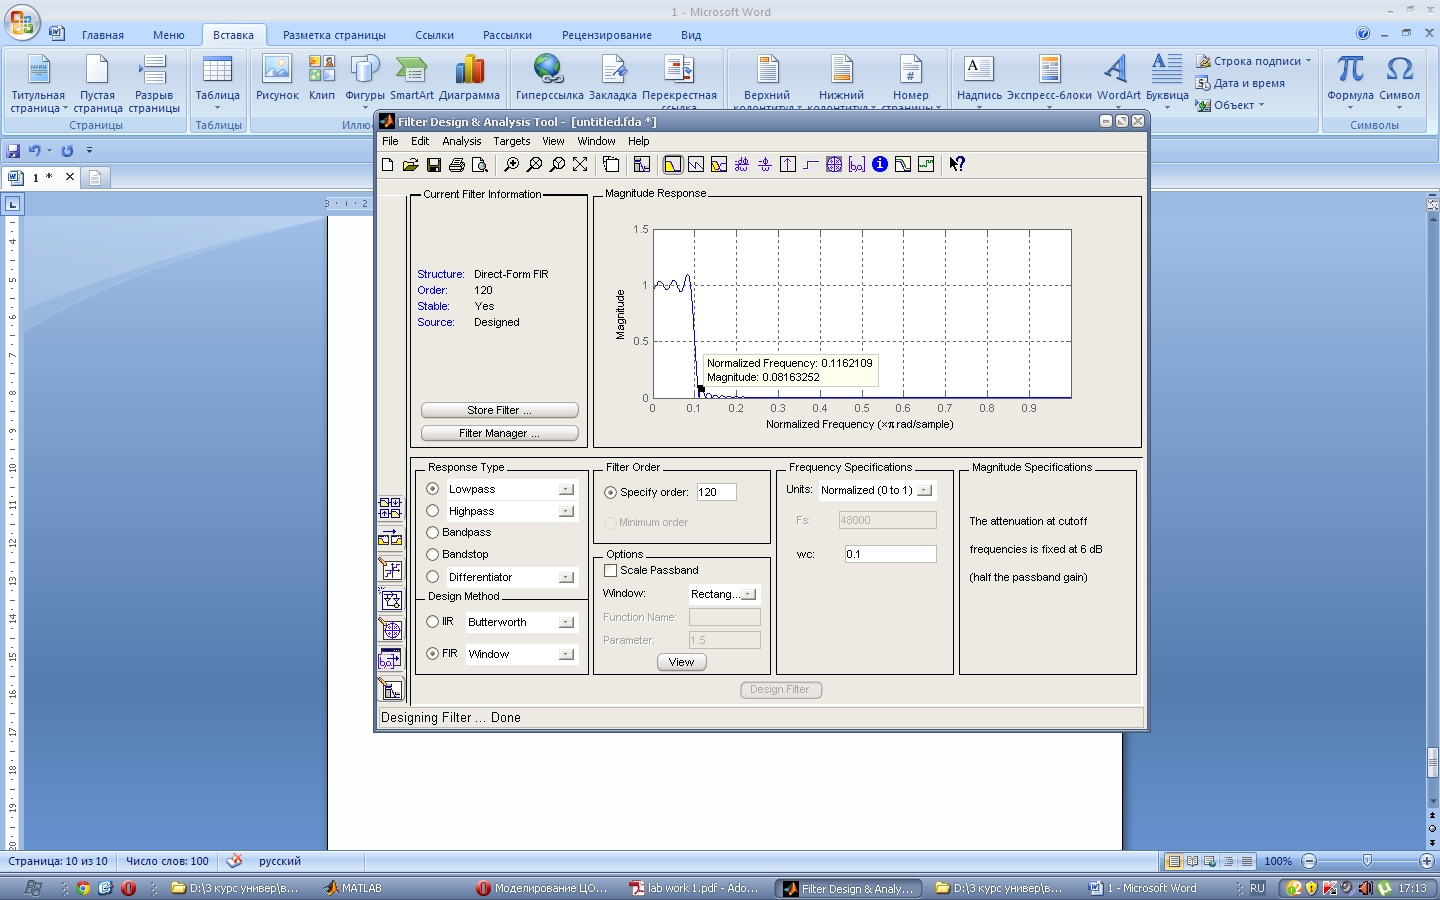Expand the Butterworth IIR method dropdown
The image size is (1440, 900).
point(566,622)
